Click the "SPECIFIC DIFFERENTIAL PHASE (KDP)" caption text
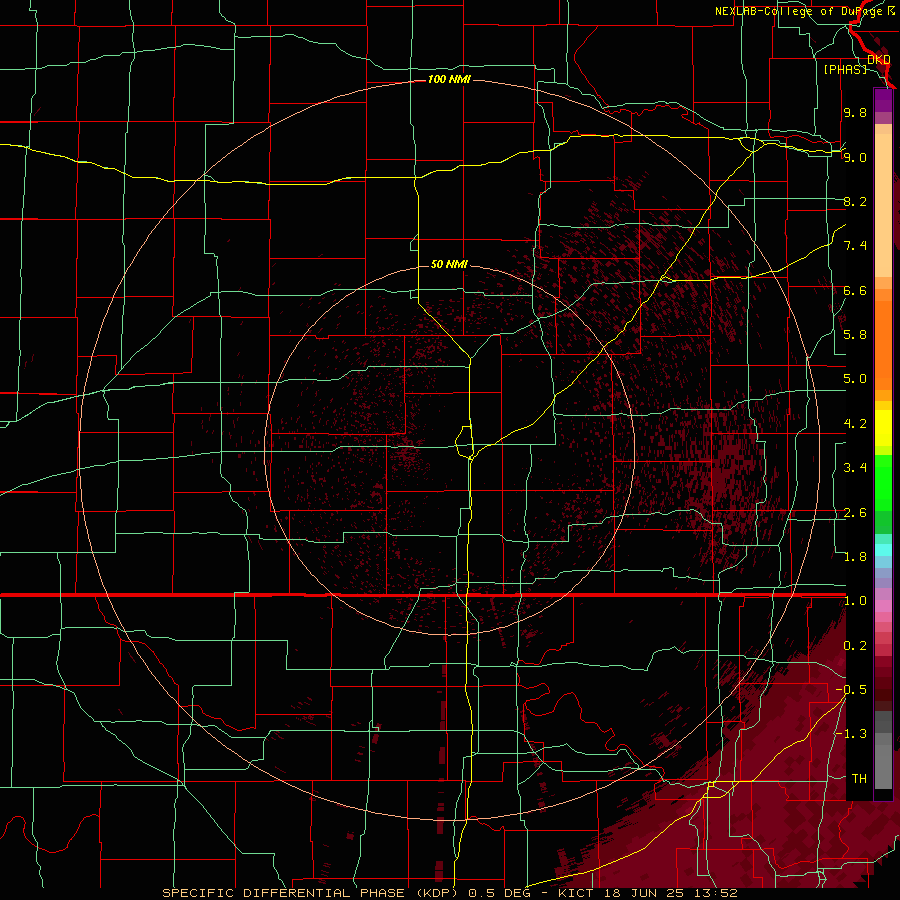The width and height of the screenshot is (900, 900). 312,893
